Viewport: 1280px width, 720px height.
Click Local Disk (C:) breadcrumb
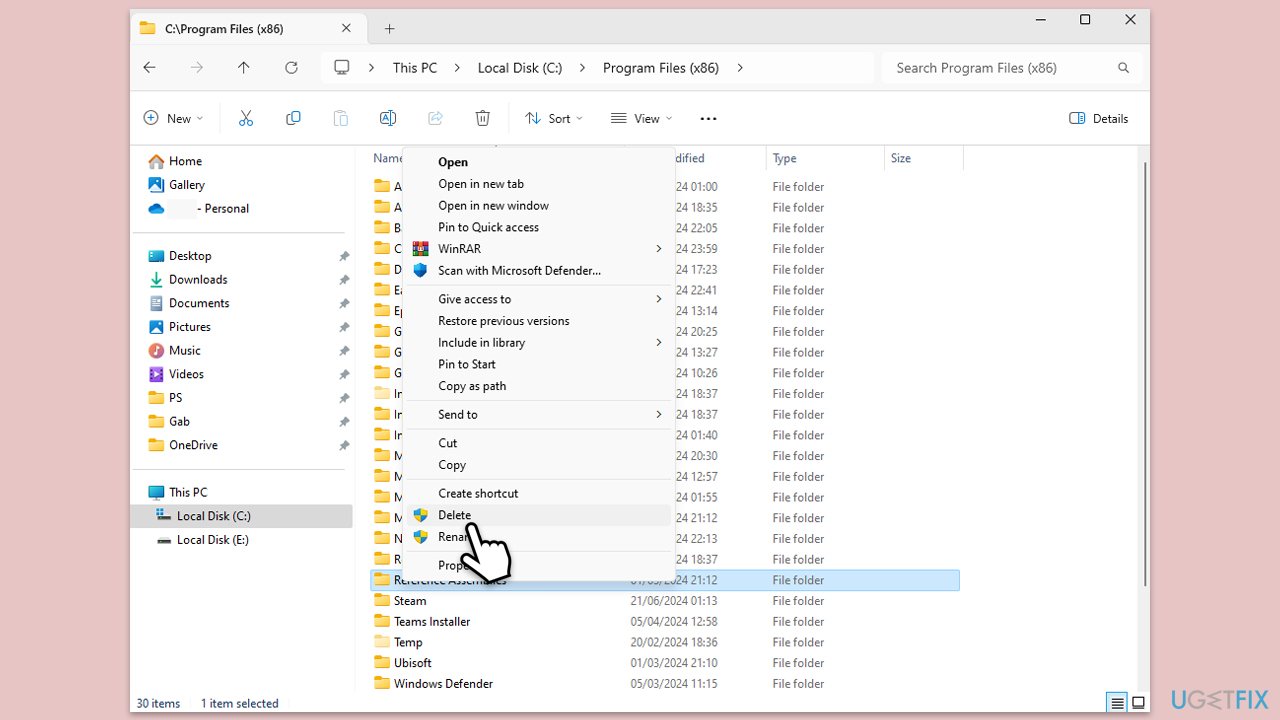[x=520, y=68]
